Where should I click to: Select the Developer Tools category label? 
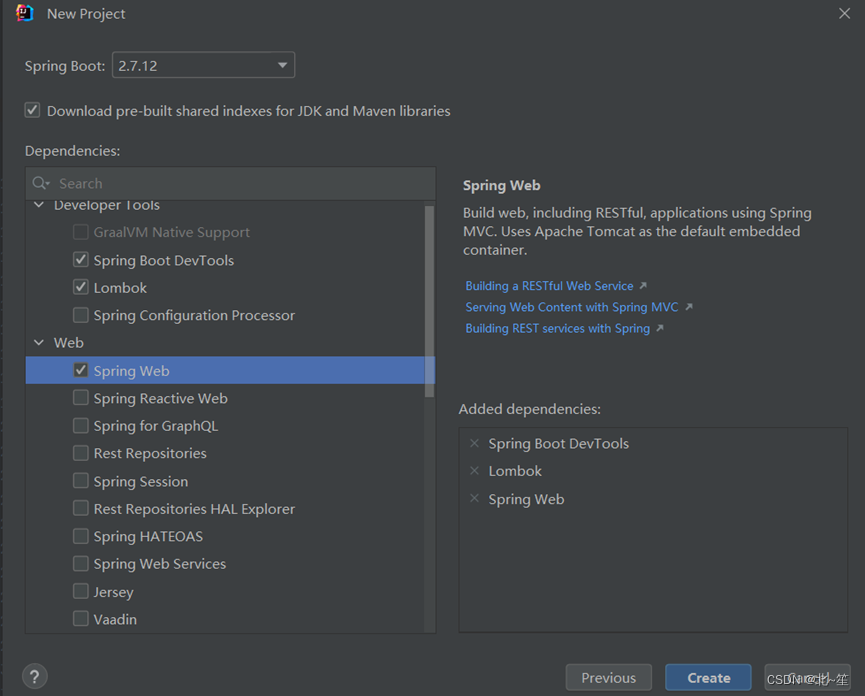(x=107, y=205)
